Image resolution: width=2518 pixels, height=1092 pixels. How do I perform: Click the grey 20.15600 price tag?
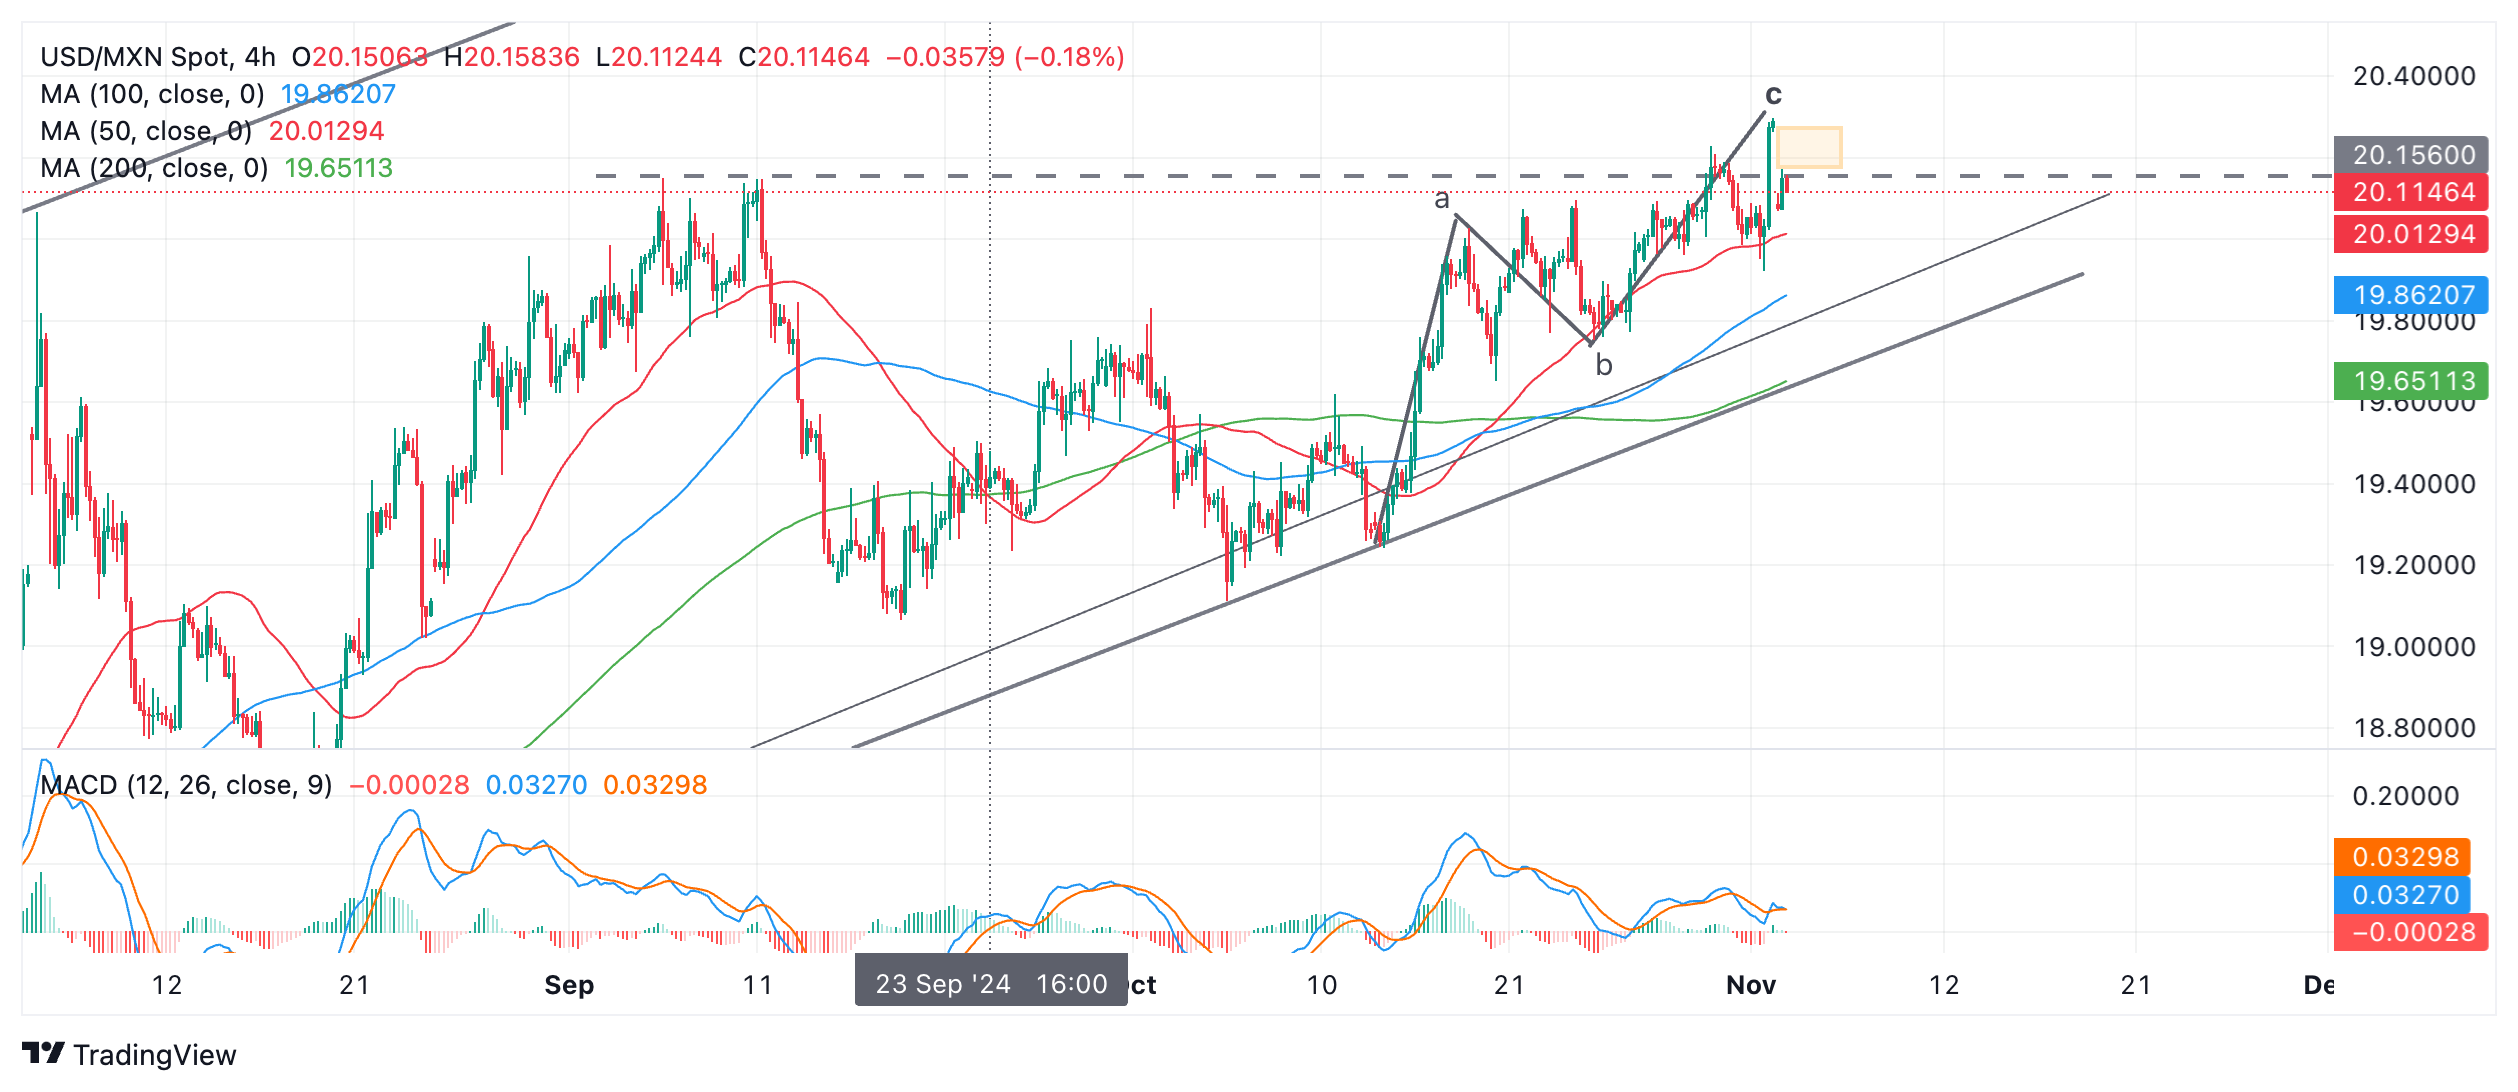click(2410, 155)
